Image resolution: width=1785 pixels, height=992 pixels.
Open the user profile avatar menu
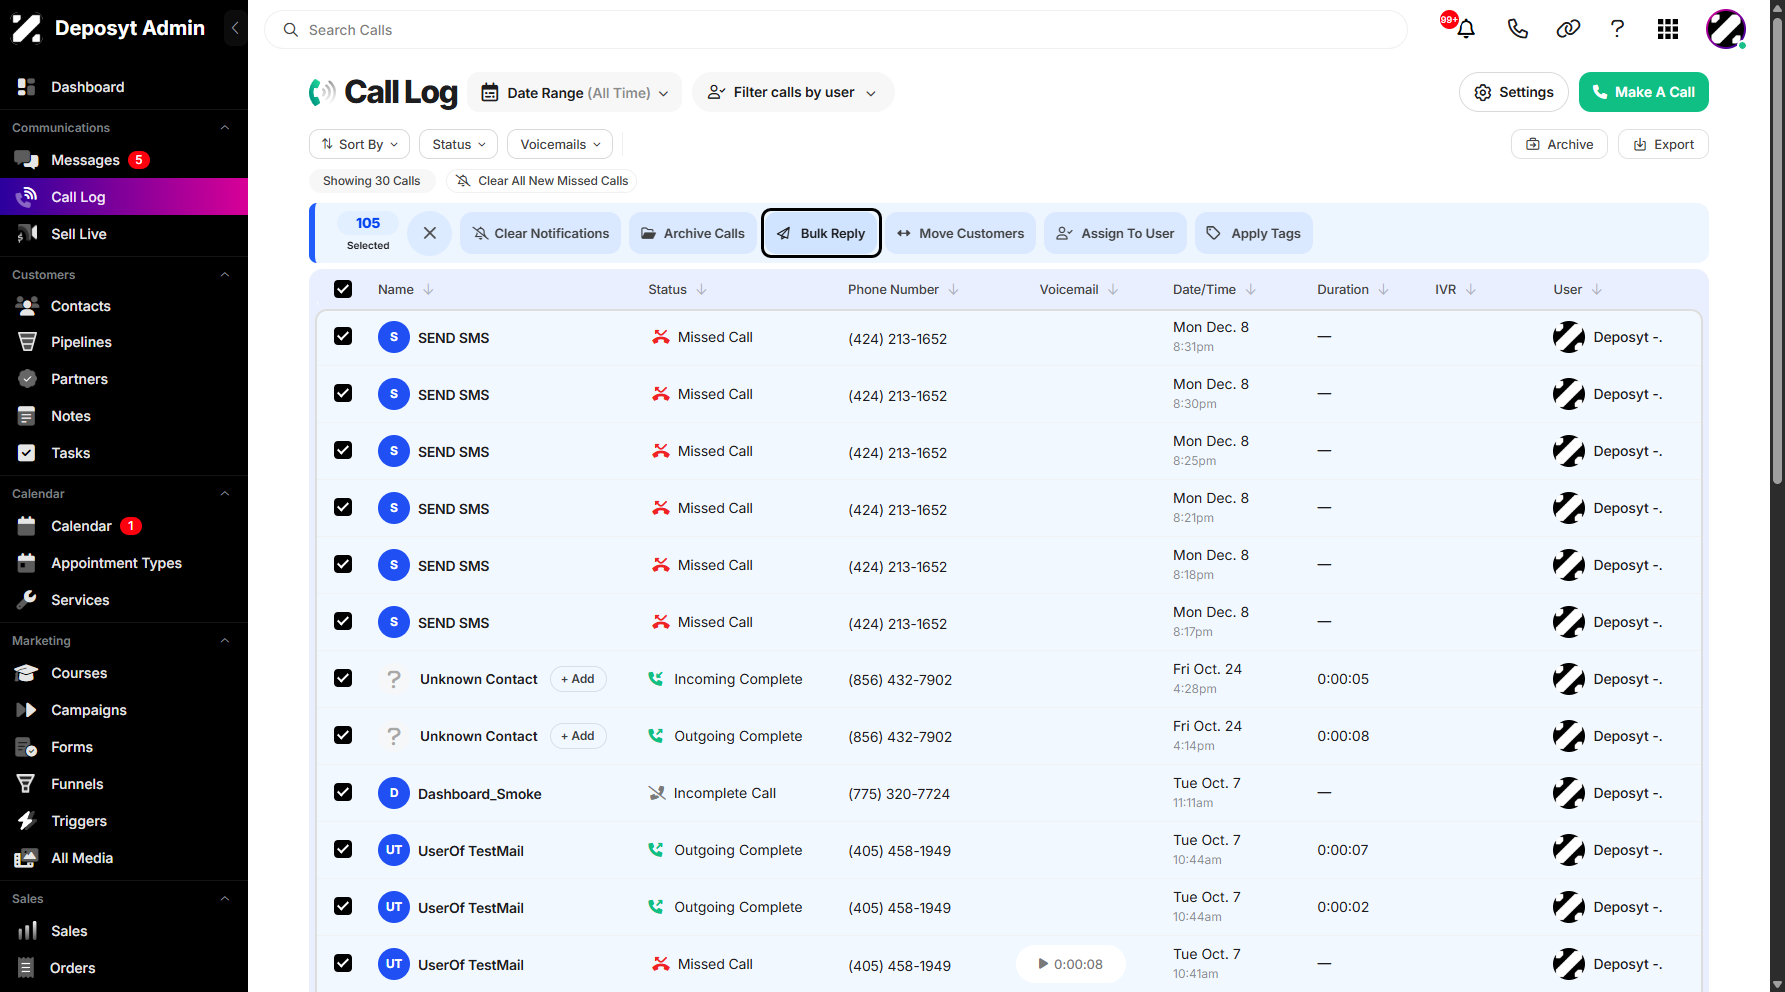(1726, 29)
